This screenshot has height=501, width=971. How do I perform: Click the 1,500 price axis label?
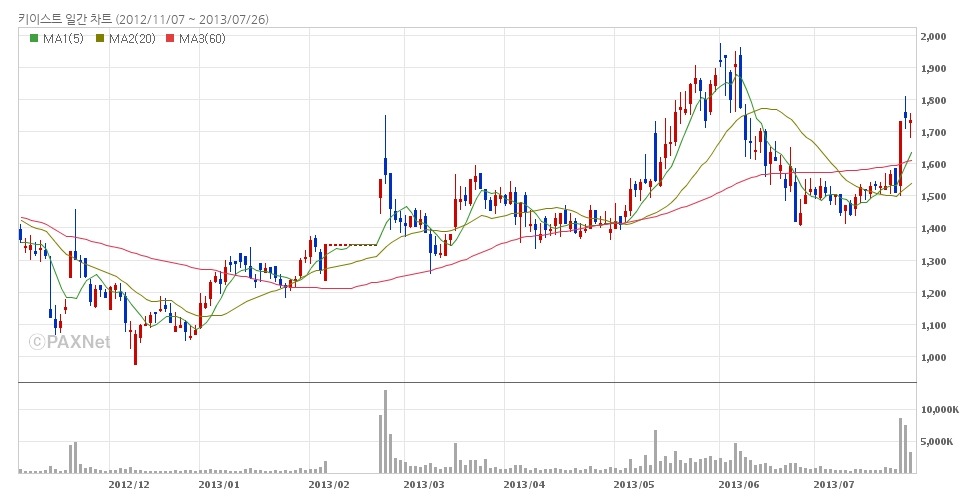point(933,197)
